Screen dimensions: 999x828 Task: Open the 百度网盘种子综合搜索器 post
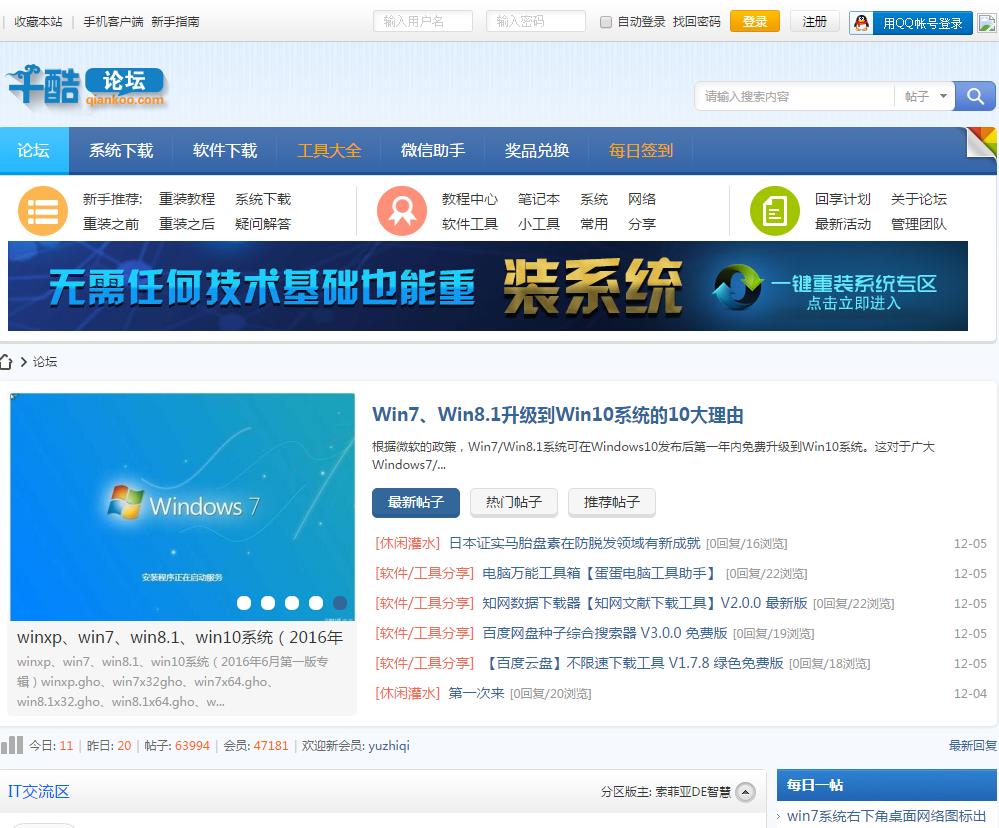[604, 633]
